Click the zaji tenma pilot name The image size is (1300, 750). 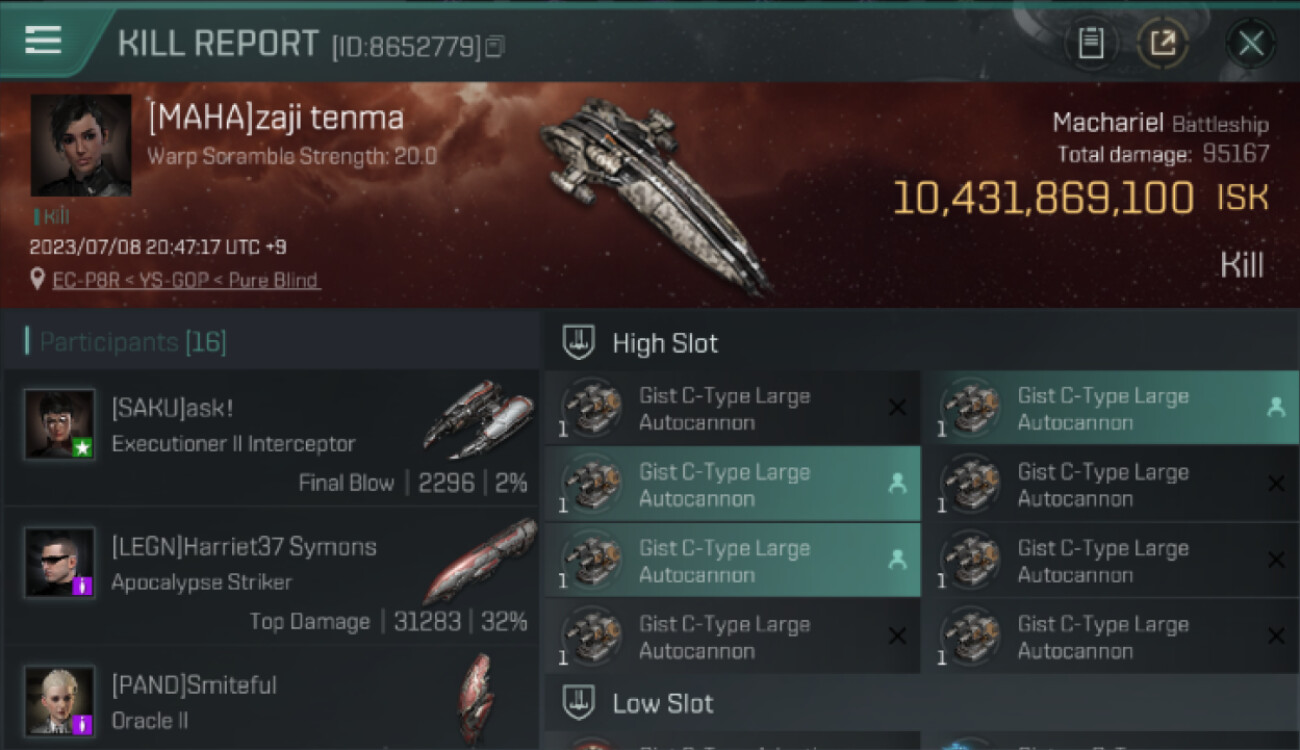(275, 118)
